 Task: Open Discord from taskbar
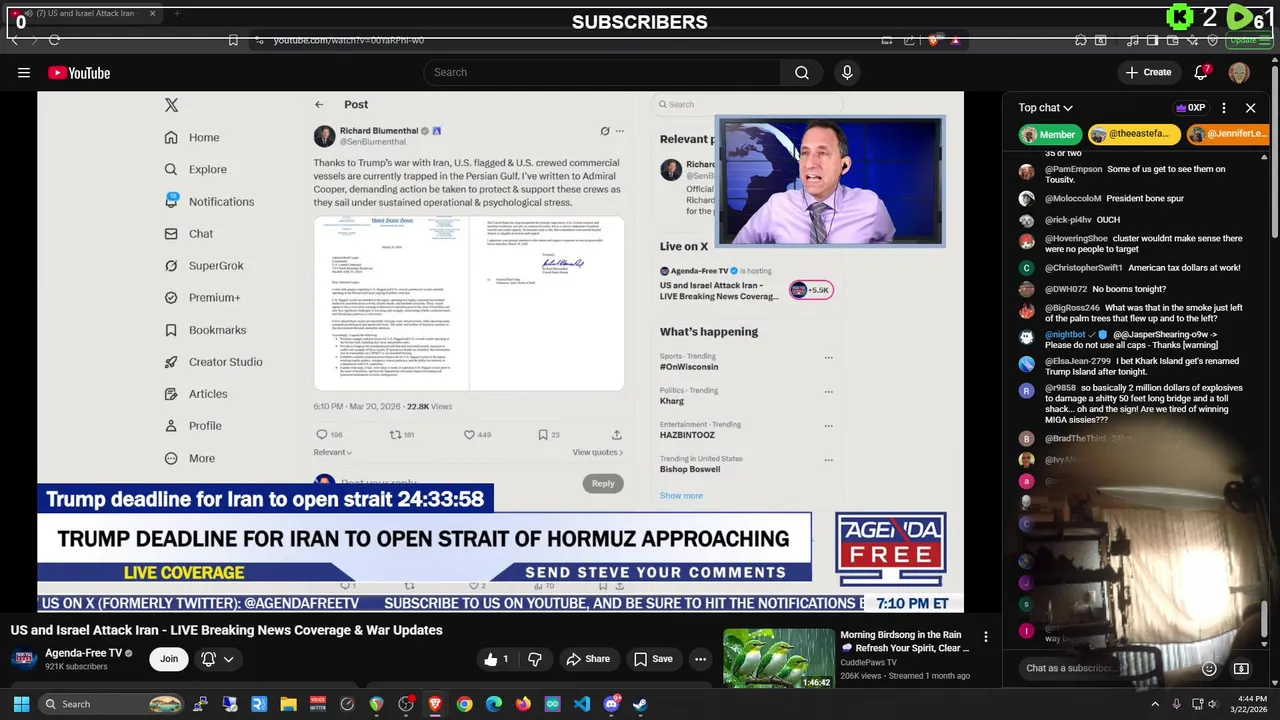[611, 704]
